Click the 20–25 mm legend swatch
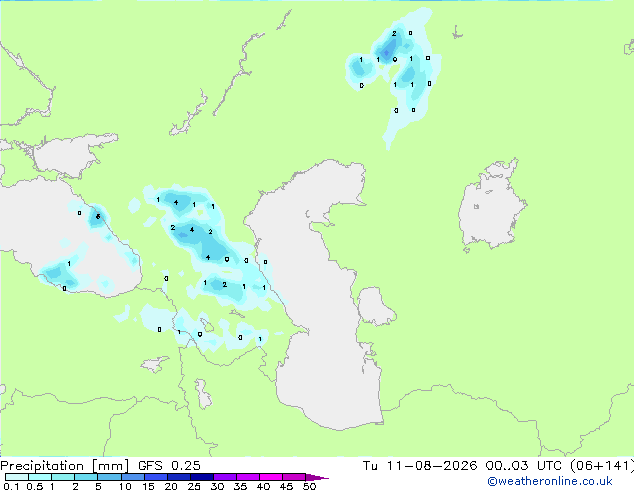 (179, 477)
